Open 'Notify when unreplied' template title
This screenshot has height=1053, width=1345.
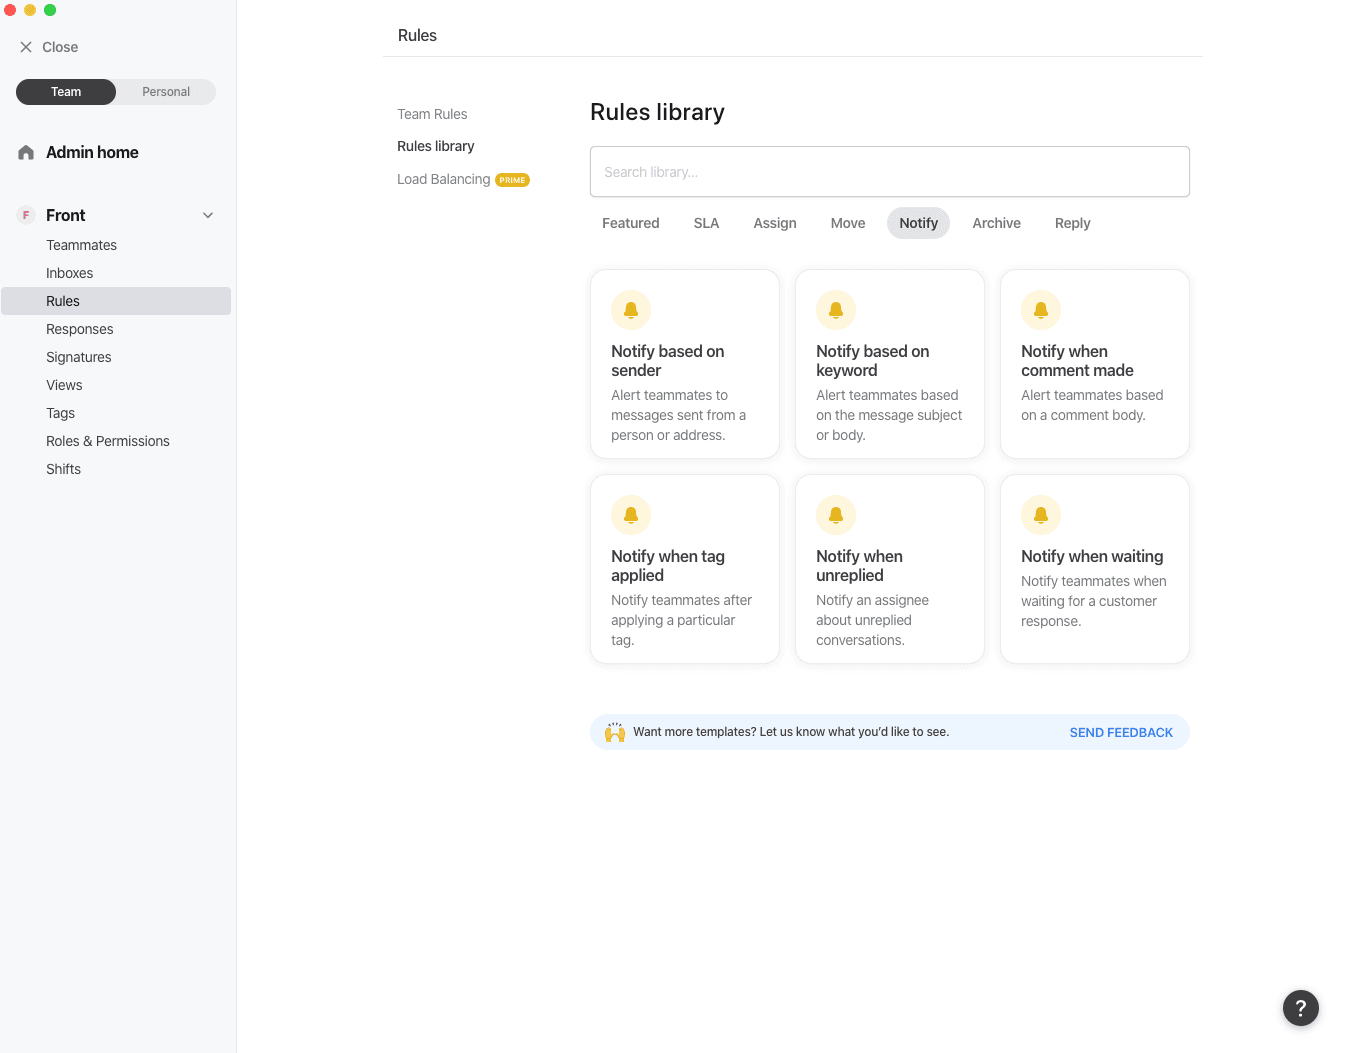pos(859,566)
